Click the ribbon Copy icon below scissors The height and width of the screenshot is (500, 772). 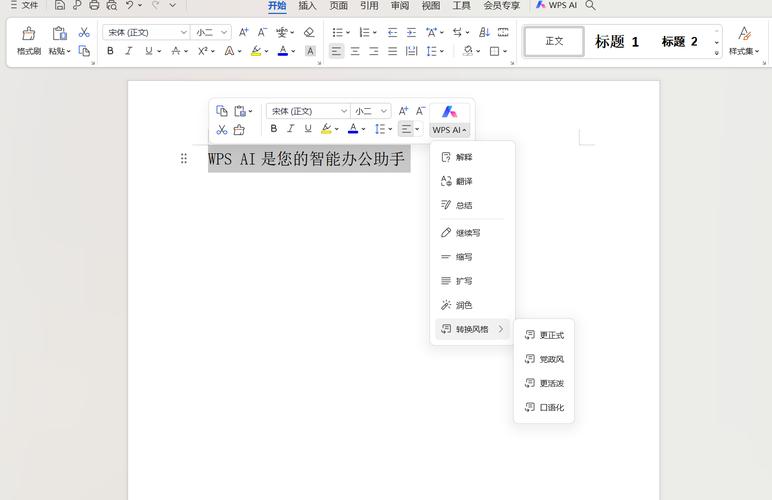(x=84, y=51)
